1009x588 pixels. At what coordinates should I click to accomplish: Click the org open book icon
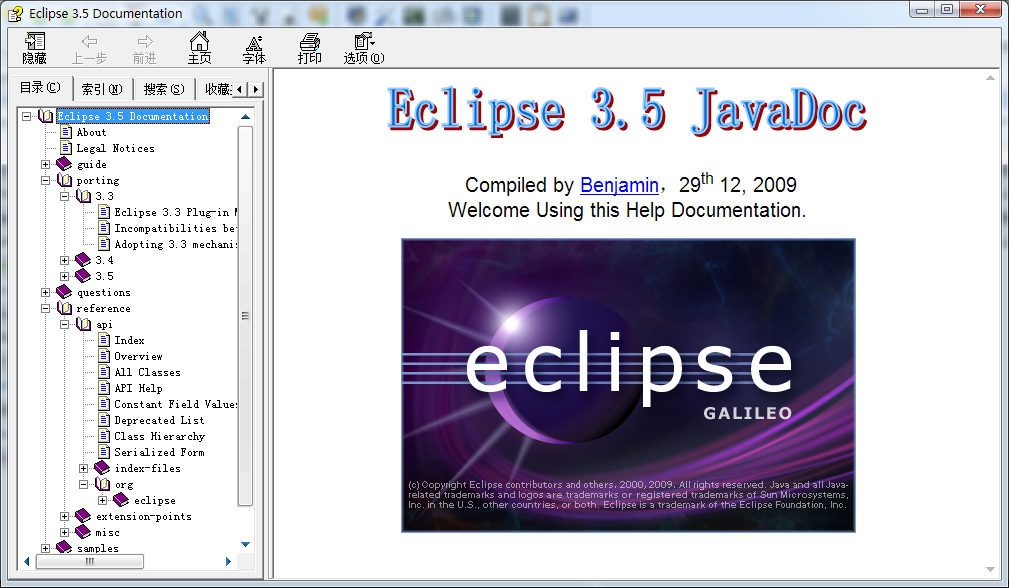[x=102, y=484]
